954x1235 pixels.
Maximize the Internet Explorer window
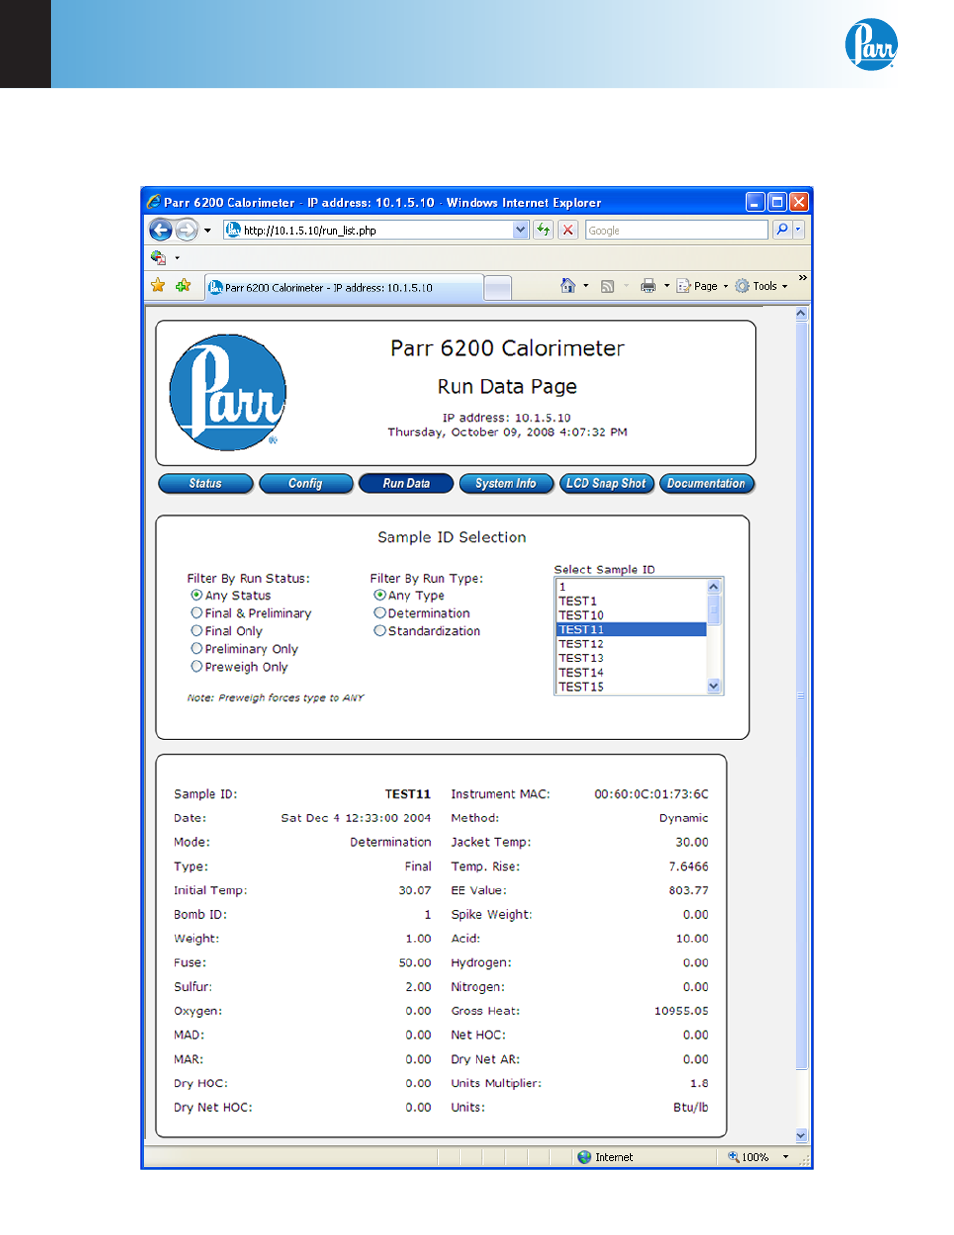pyautogui.click(x=777, y=202)
